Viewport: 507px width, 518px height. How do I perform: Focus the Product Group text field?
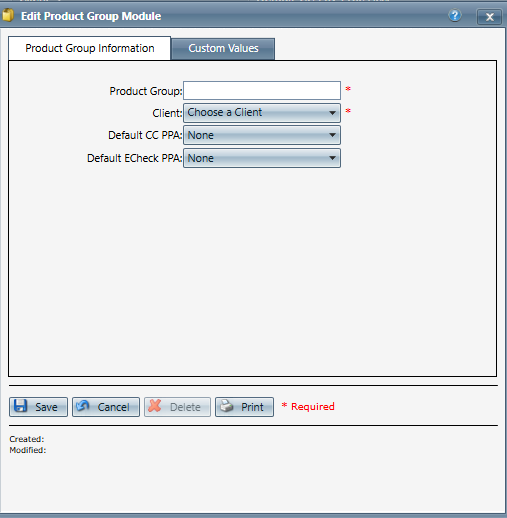coord(262,90)
